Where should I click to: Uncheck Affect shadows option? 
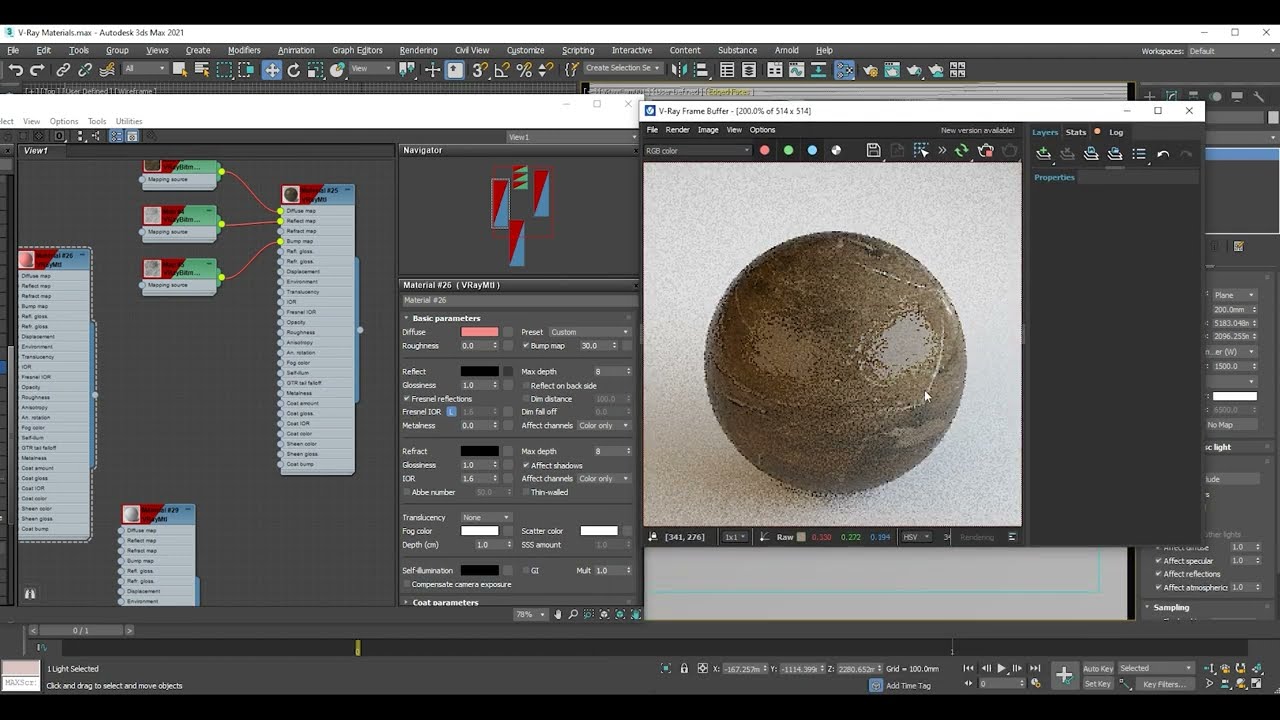(526, 465)
